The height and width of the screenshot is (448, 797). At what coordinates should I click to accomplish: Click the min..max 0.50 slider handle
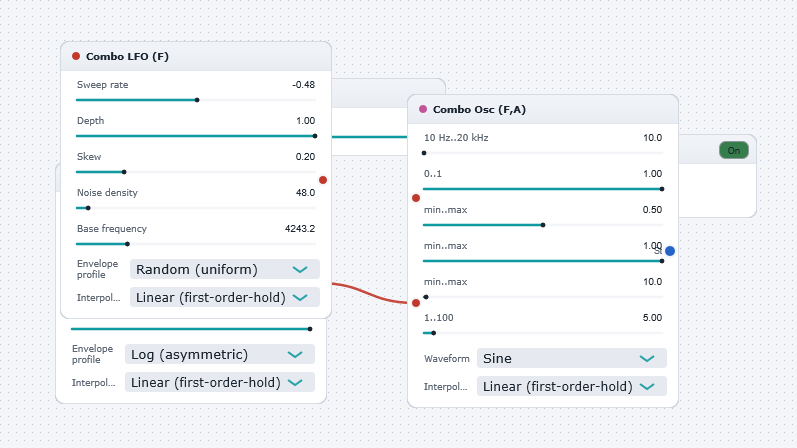543,225
